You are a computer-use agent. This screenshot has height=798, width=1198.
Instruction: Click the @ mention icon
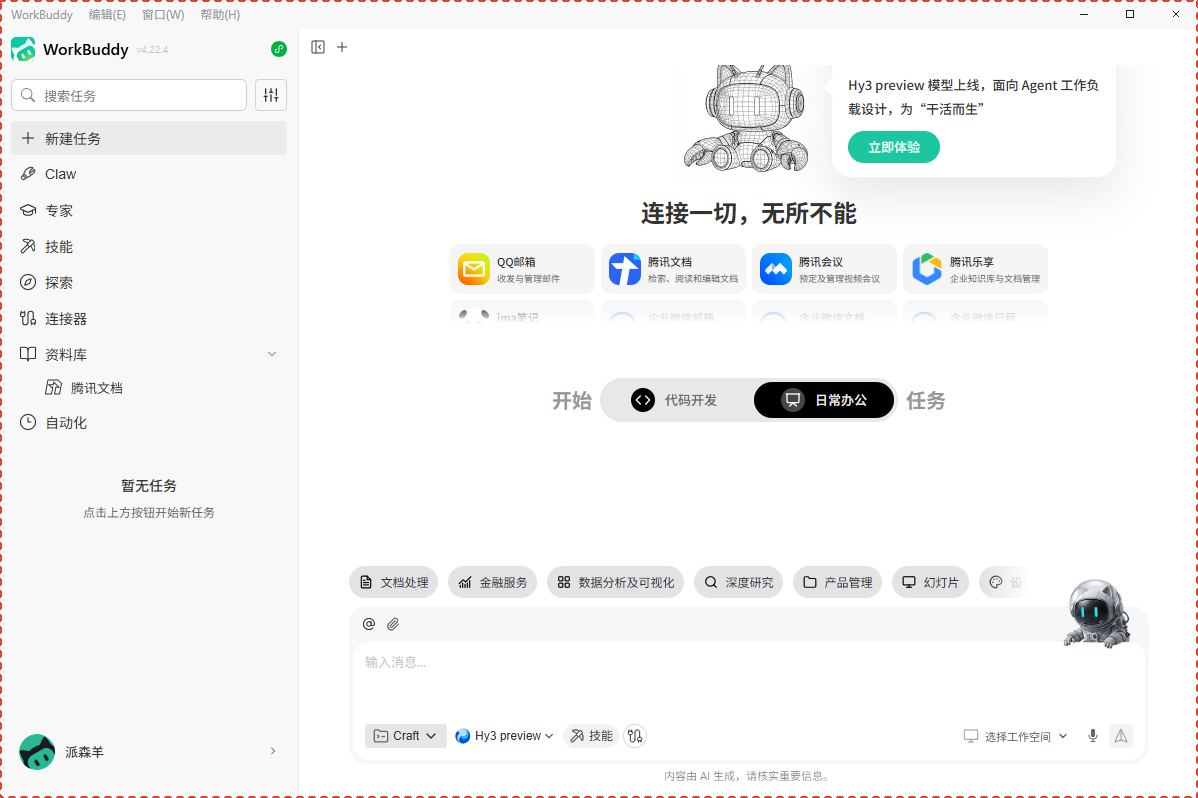point(369,624)
